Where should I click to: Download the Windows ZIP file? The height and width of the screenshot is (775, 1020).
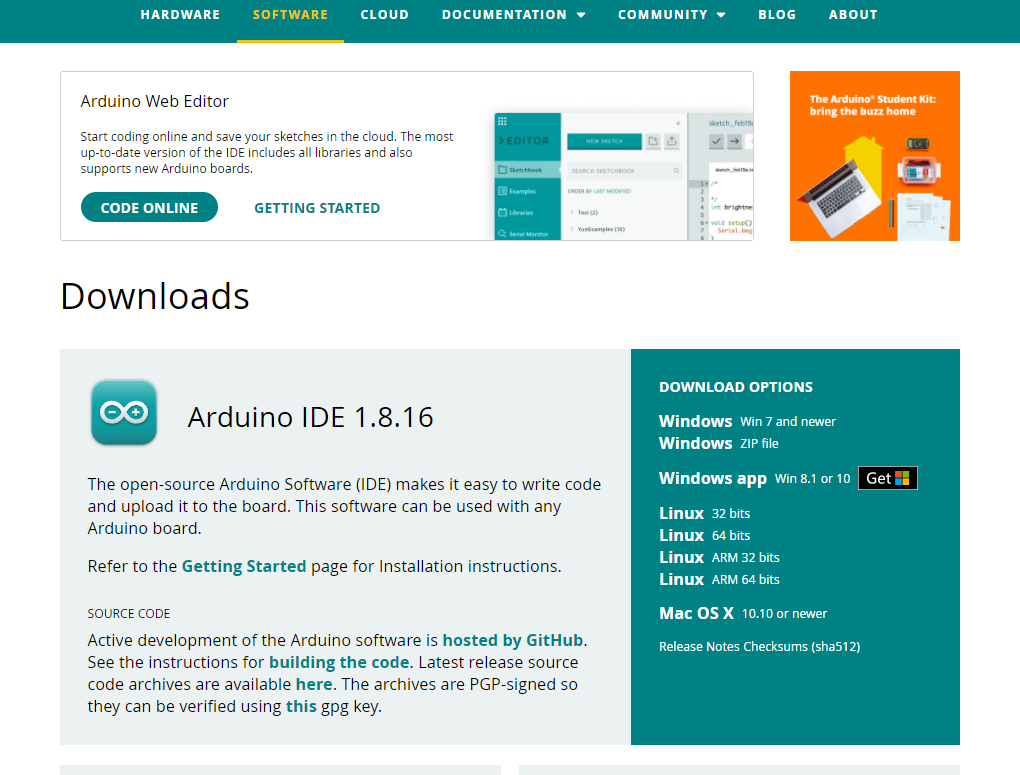point(718,443)
